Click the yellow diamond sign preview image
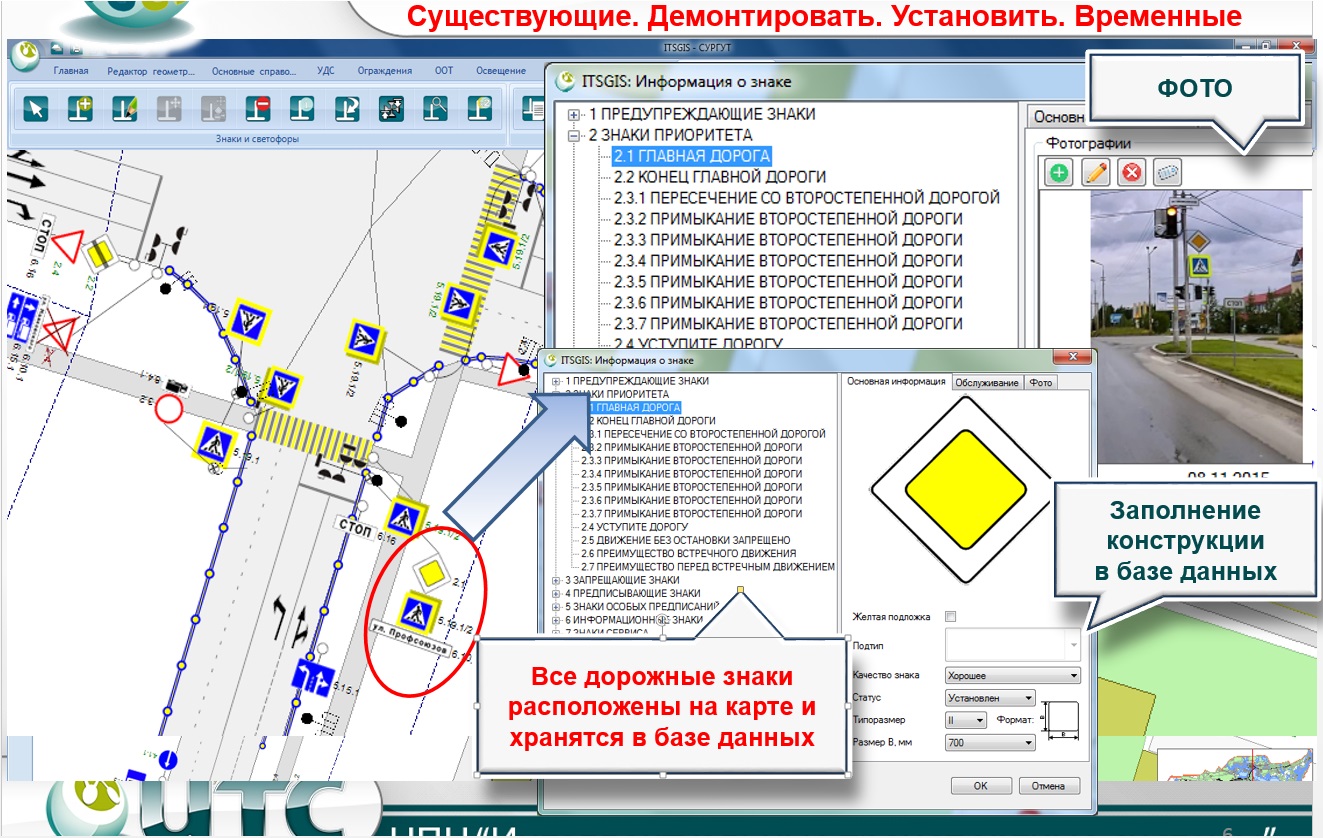Image resolution: width=1323 pixels, height=838 pixels. pyautogui.click(x=965, y=490)
